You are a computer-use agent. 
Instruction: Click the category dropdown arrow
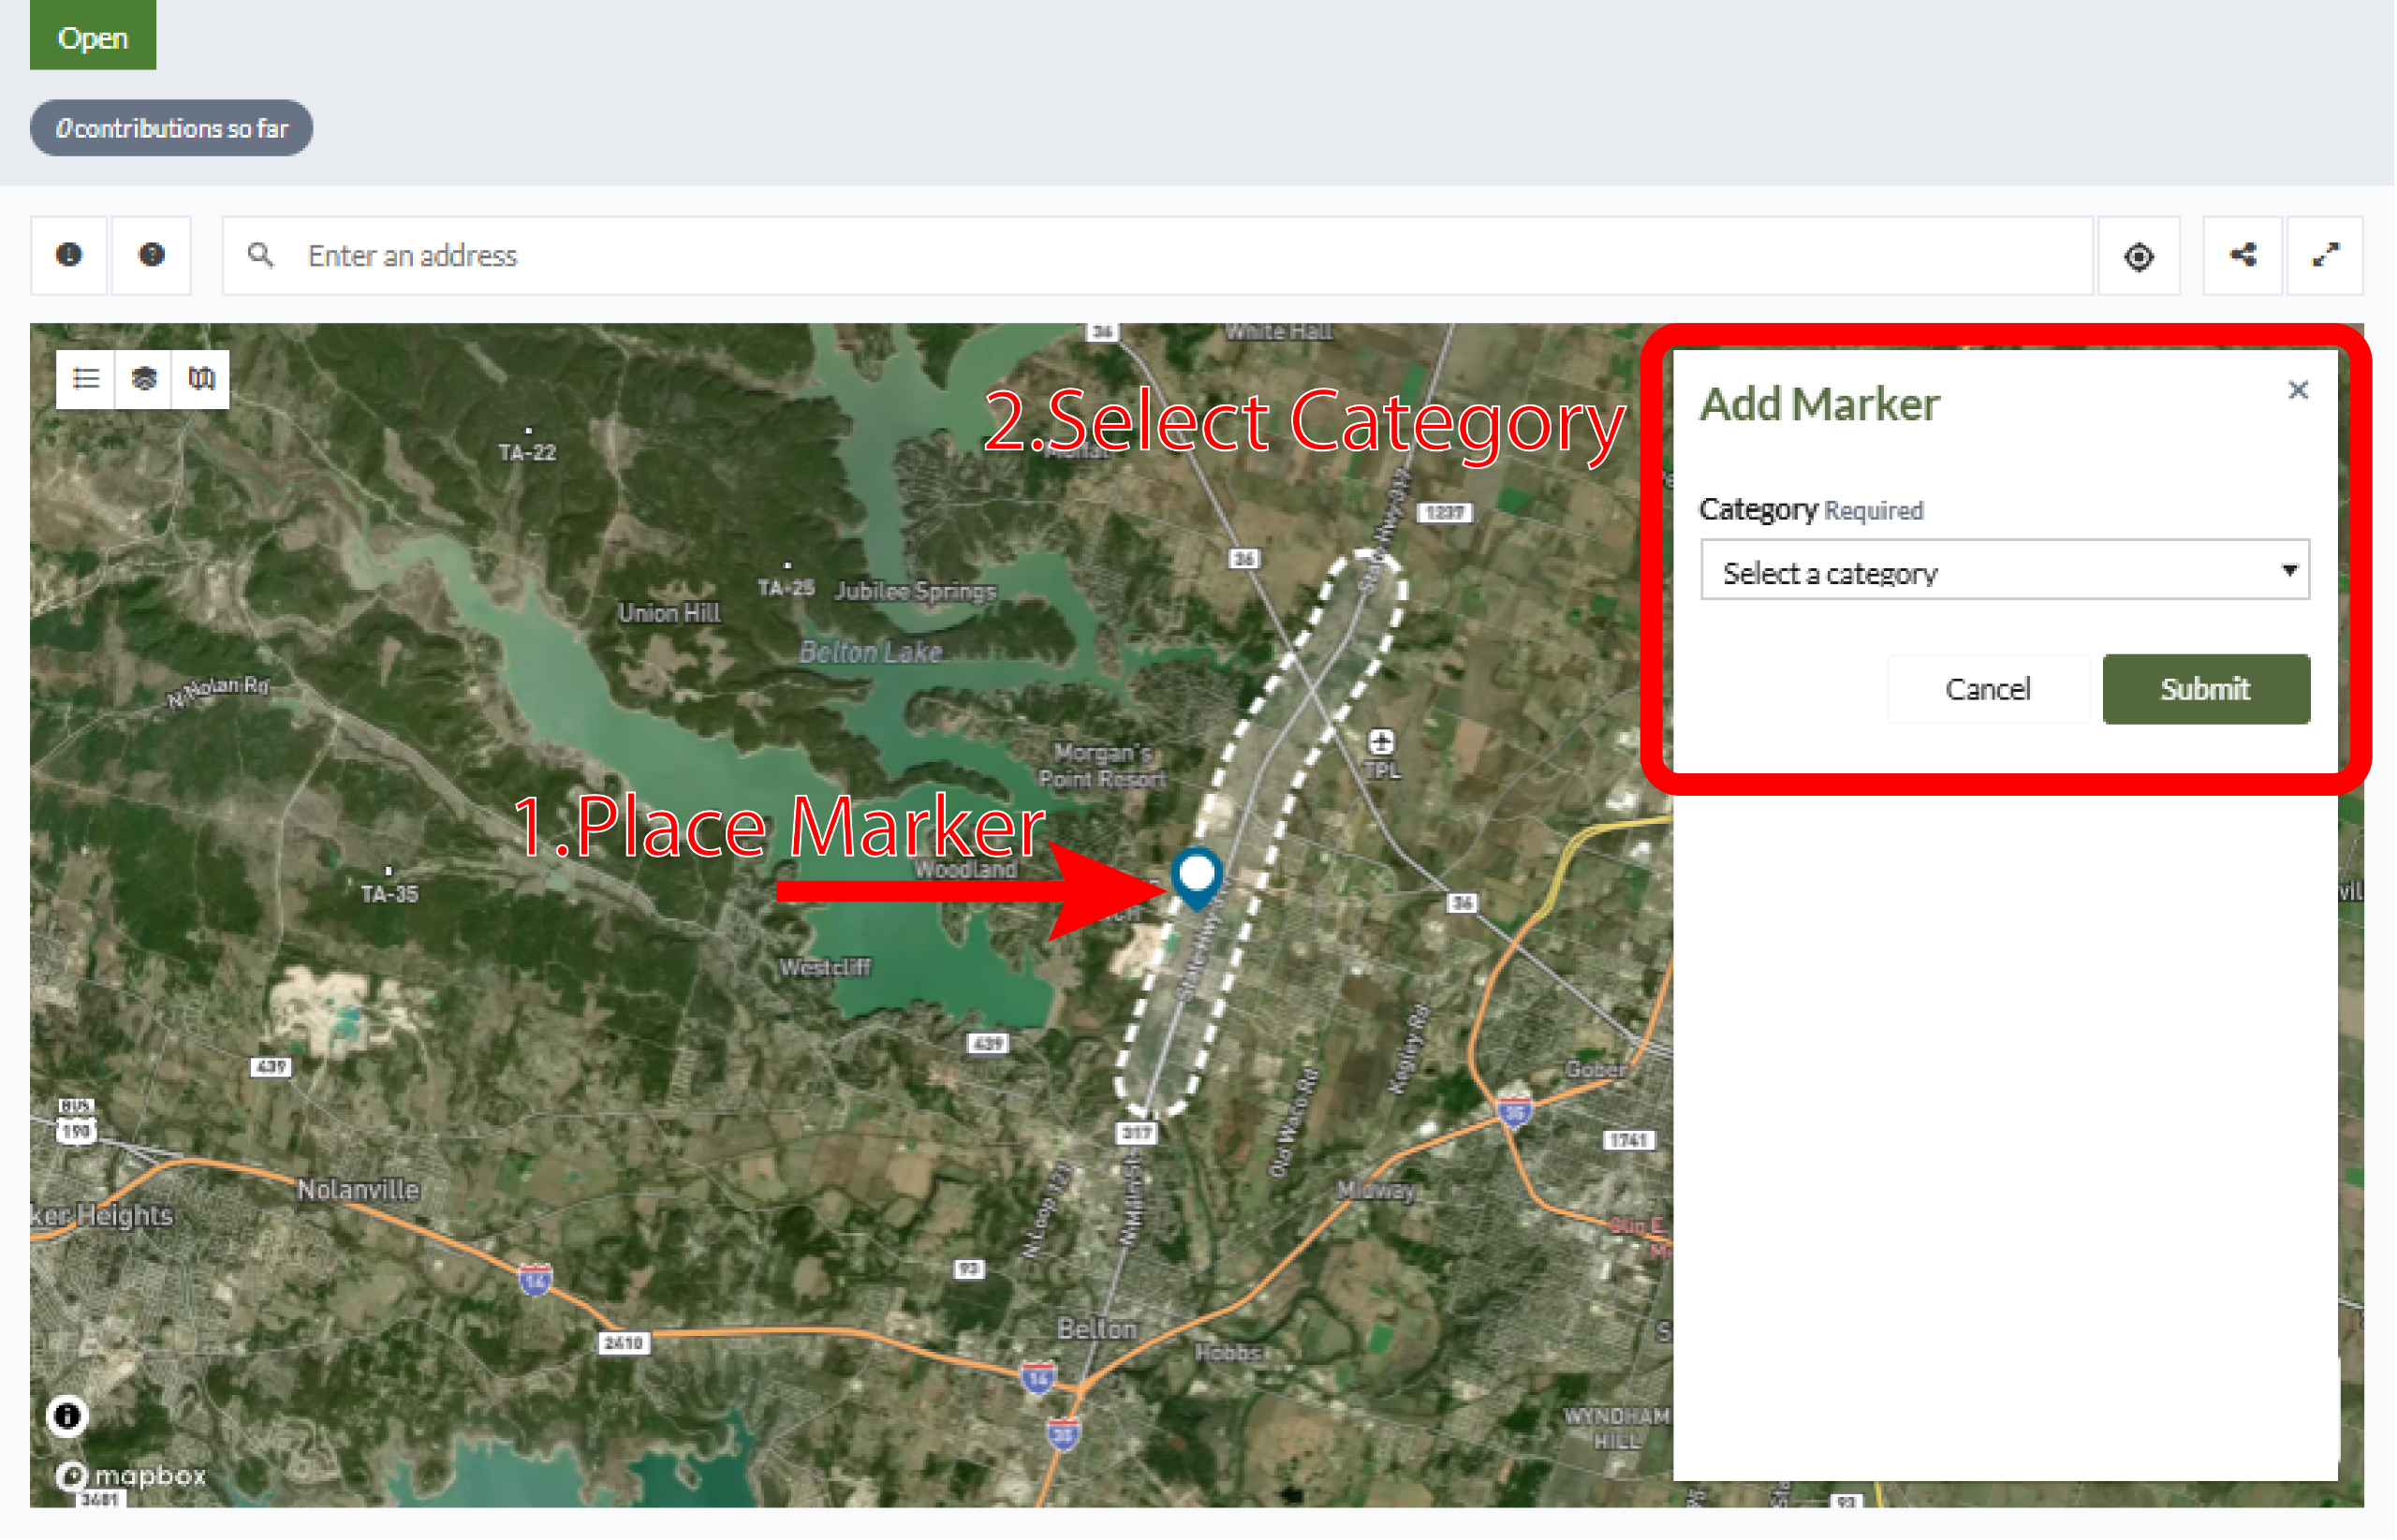coord(2290,571)
